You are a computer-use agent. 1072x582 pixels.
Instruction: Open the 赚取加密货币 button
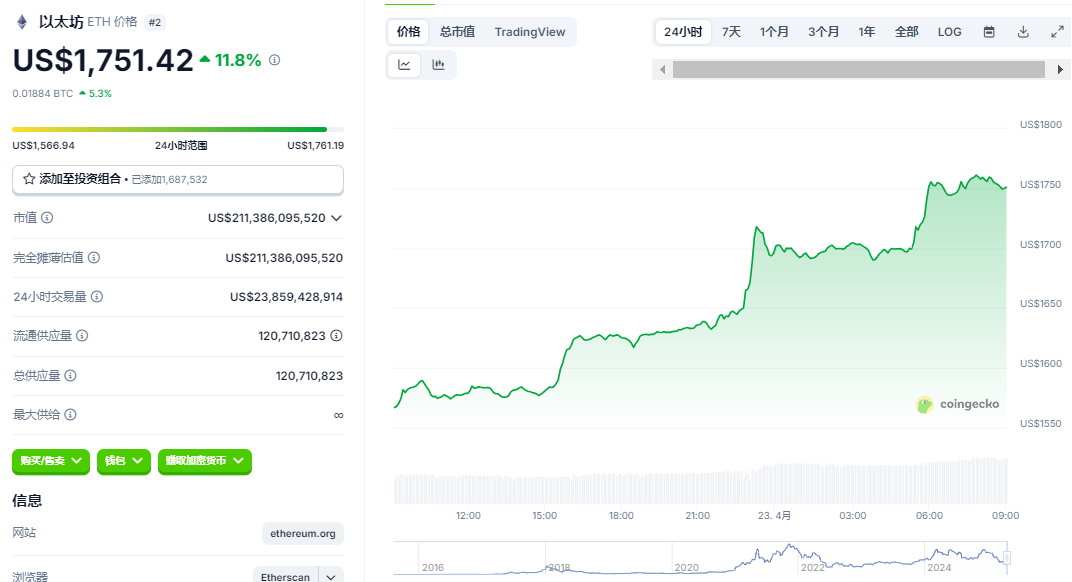205,461
